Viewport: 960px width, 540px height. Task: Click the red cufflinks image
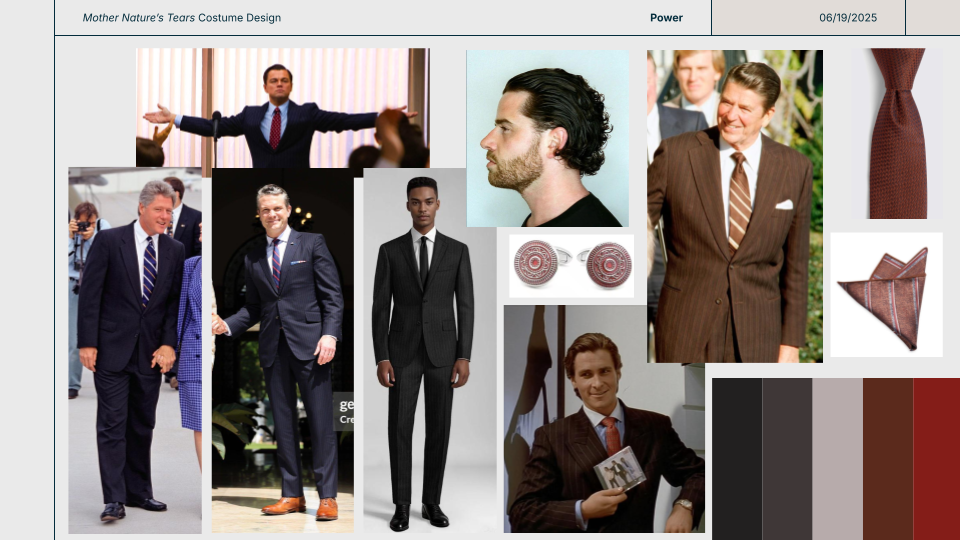click(571, 266)
